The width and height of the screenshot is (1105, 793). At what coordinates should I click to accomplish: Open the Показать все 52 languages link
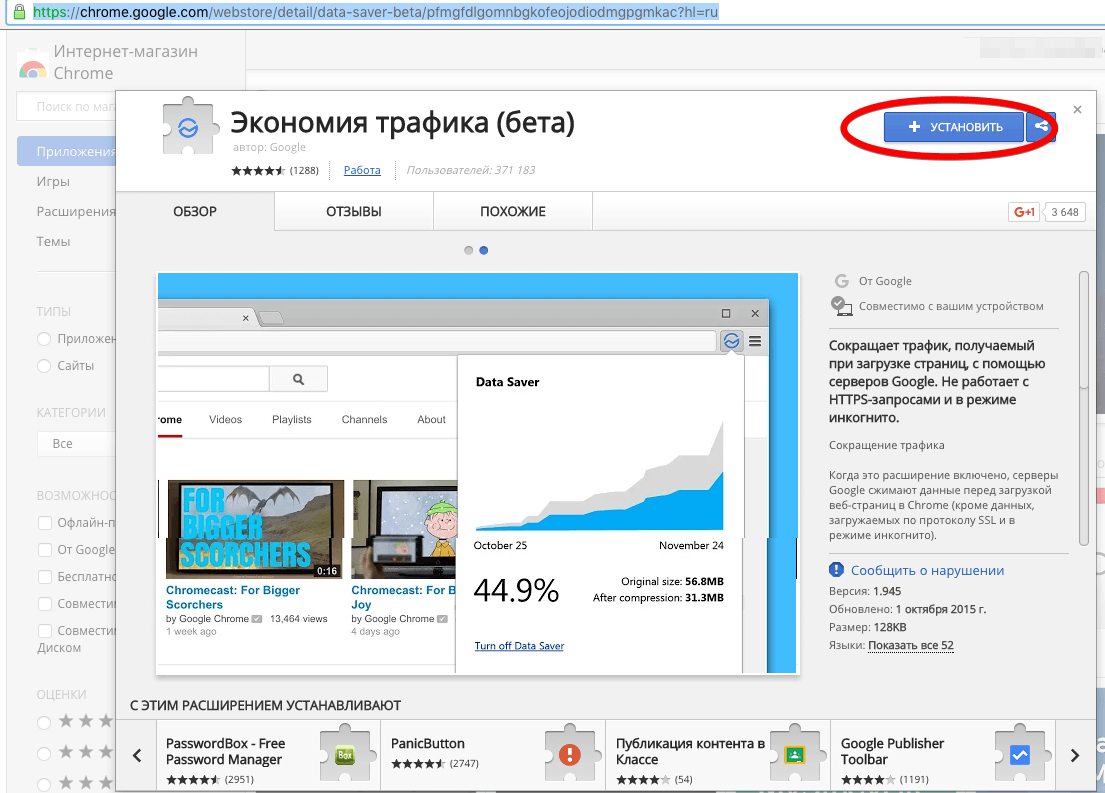910,646
